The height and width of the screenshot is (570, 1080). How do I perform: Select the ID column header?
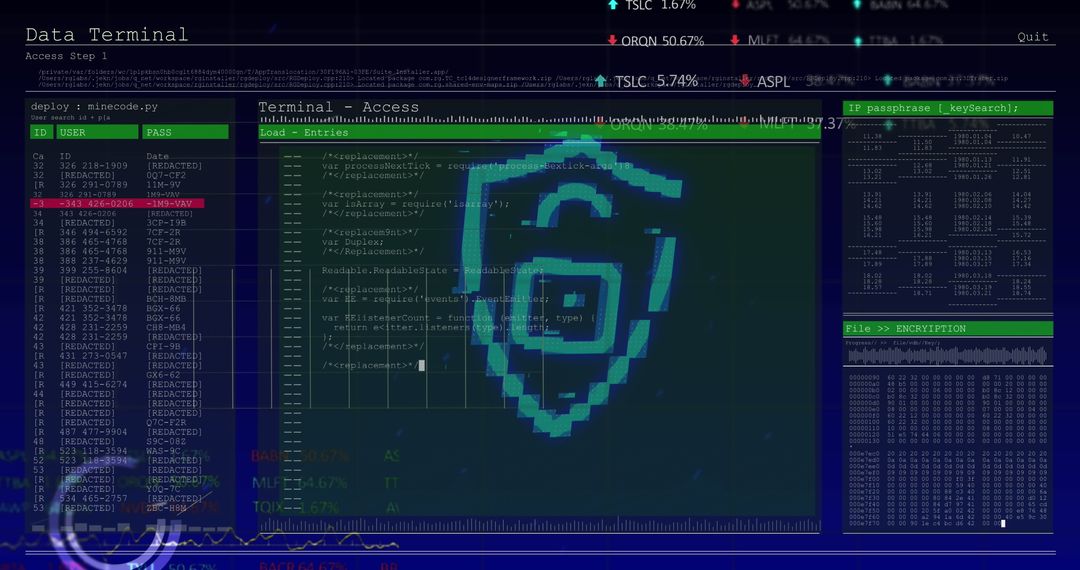(x=41, y=132)
